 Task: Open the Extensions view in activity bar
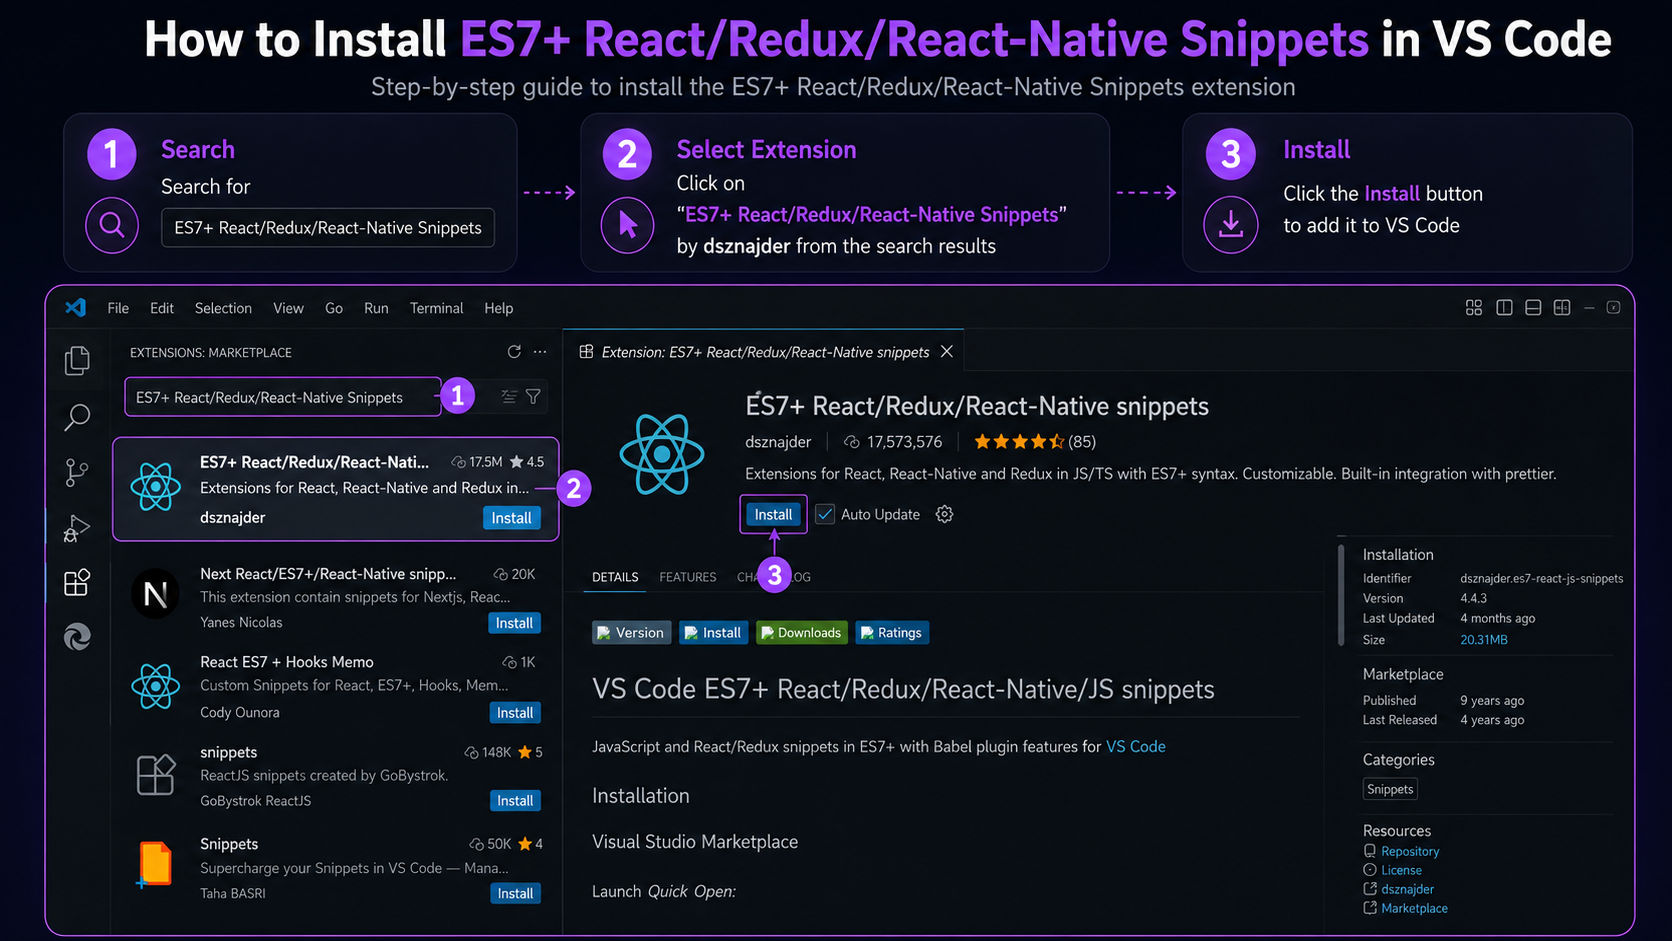pos(77,582)
